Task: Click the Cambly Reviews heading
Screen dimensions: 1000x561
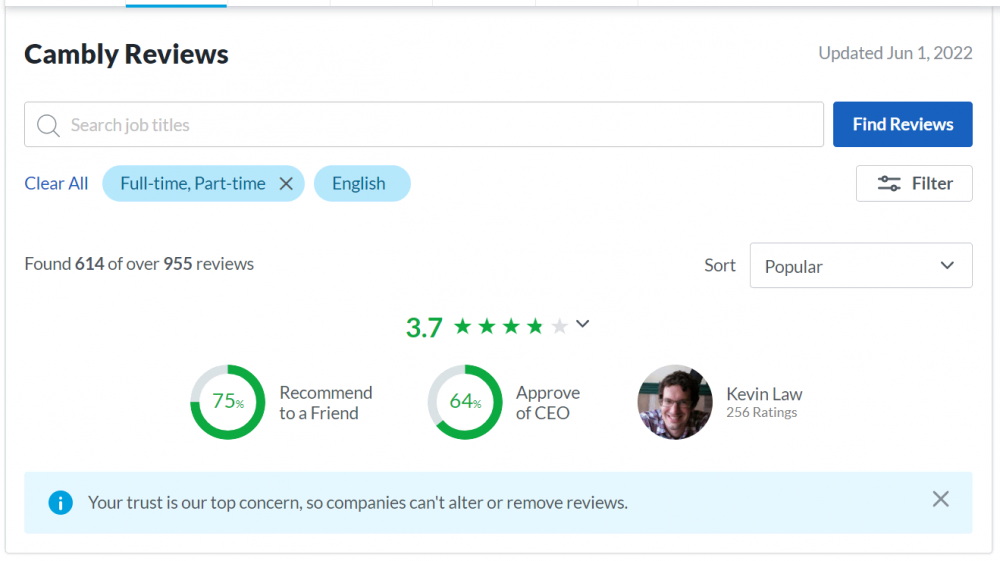Action: [x=126, y=54]
